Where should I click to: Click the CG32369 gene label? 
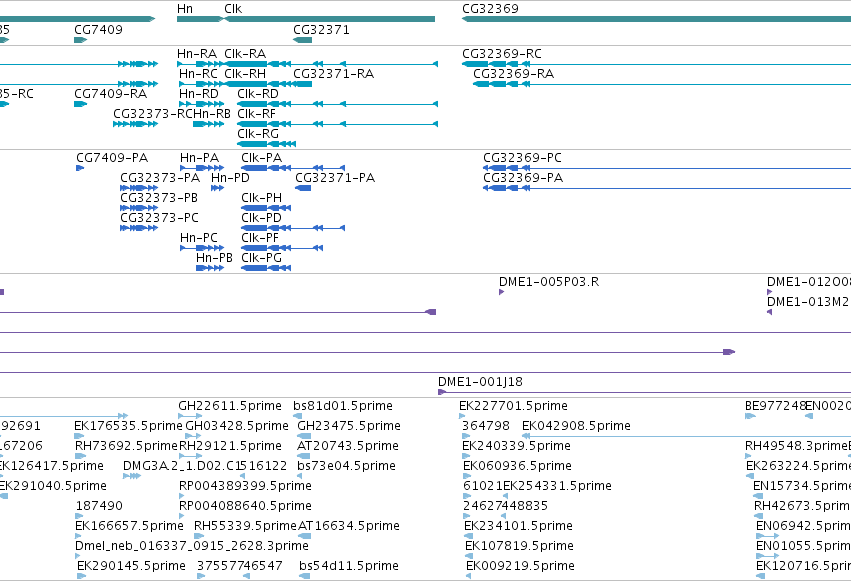pos(490,9)
